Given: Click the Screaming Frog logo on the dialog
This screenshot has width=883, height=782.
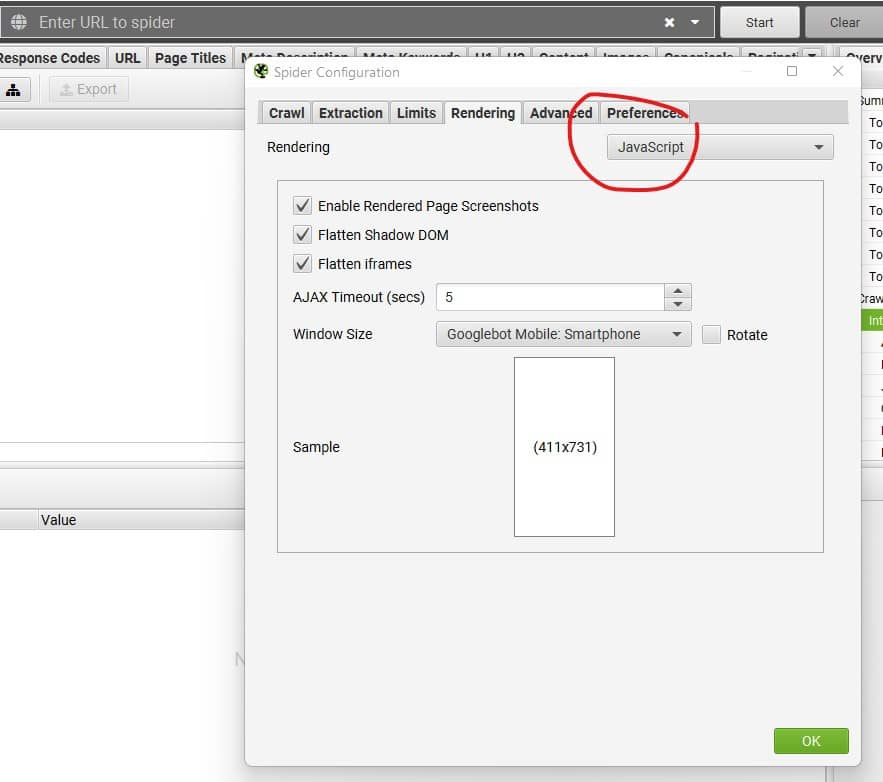Looking at the screenshot, I should pos(261,71).
